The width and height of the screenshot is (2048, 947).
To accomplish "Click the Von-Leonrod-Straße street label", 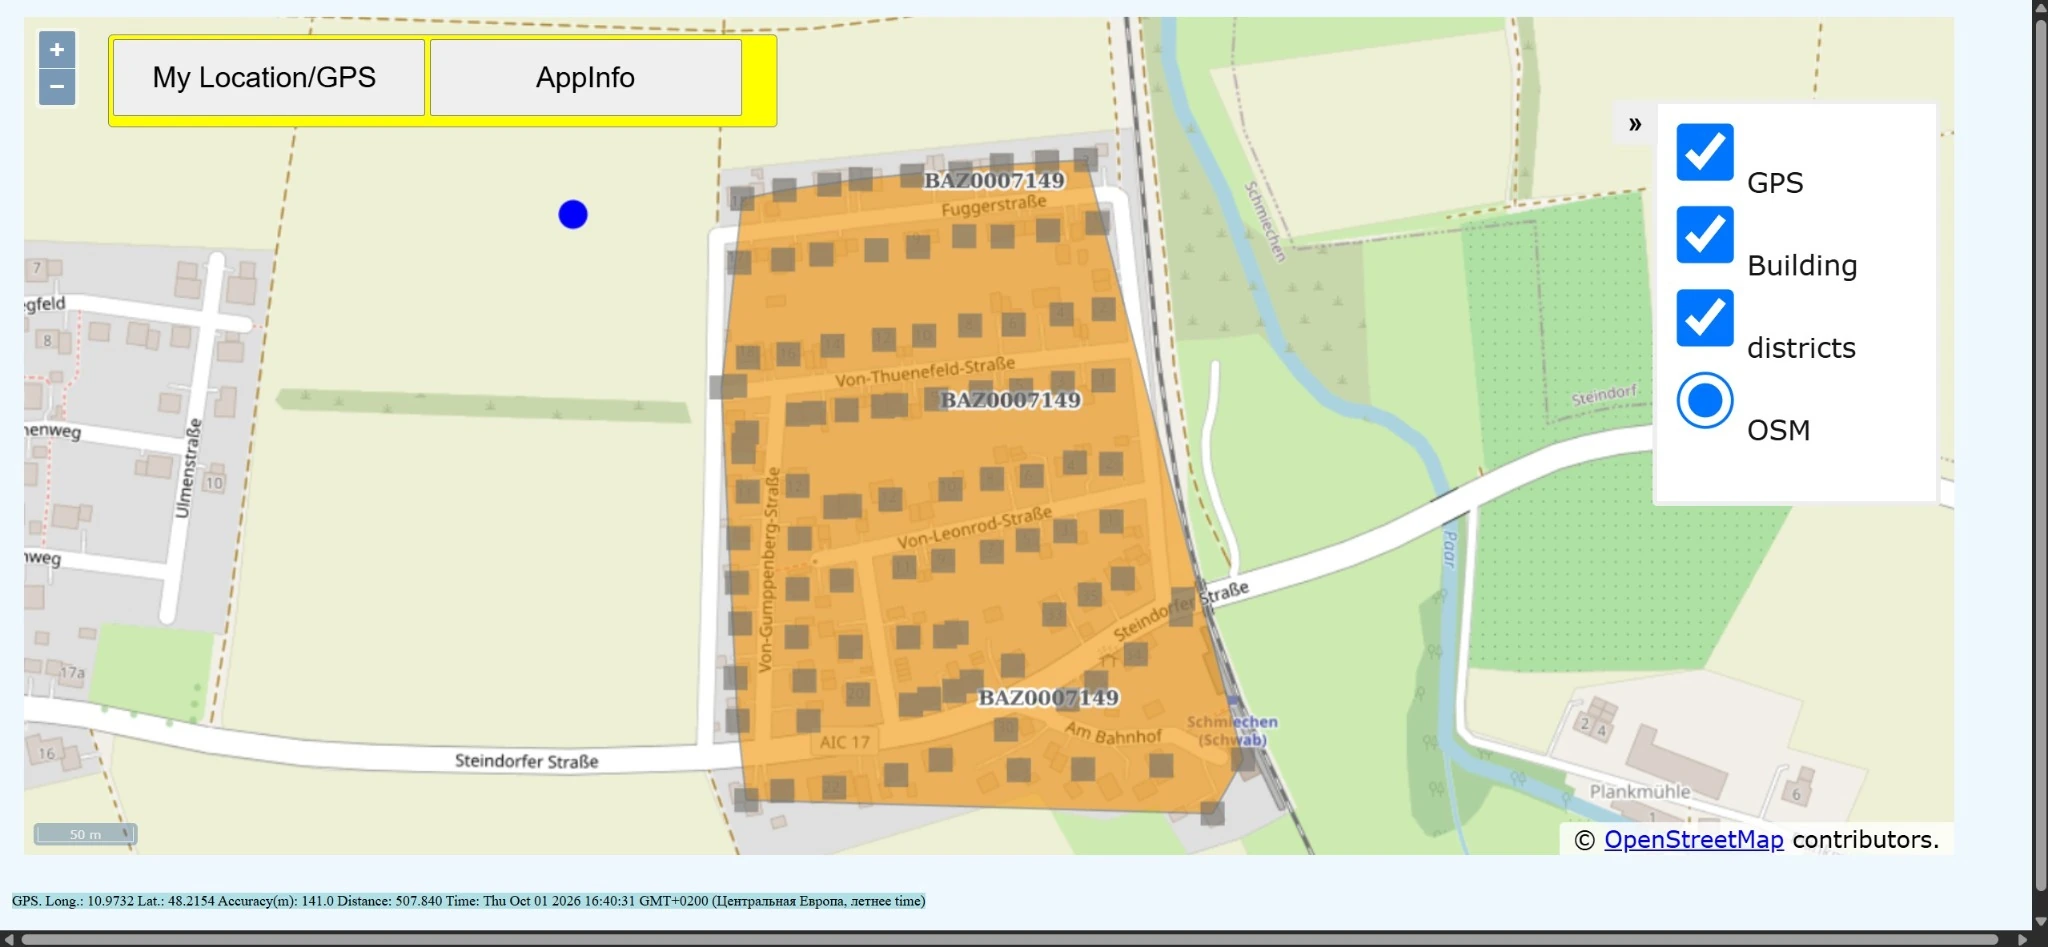I will [974, 527].
